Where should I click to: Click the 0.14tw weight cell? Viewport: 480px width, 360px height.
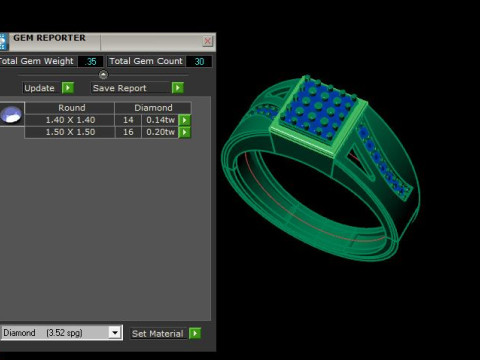(x=160, y=120)
